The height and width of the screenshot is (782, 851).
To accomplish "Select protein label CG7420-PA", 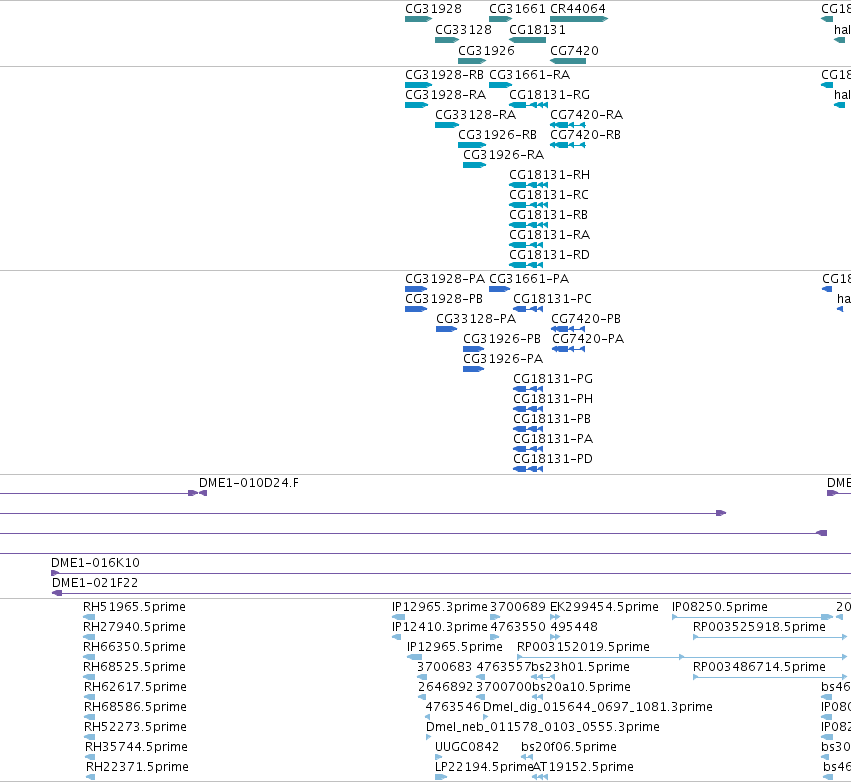I will click(x=588, y=339).
